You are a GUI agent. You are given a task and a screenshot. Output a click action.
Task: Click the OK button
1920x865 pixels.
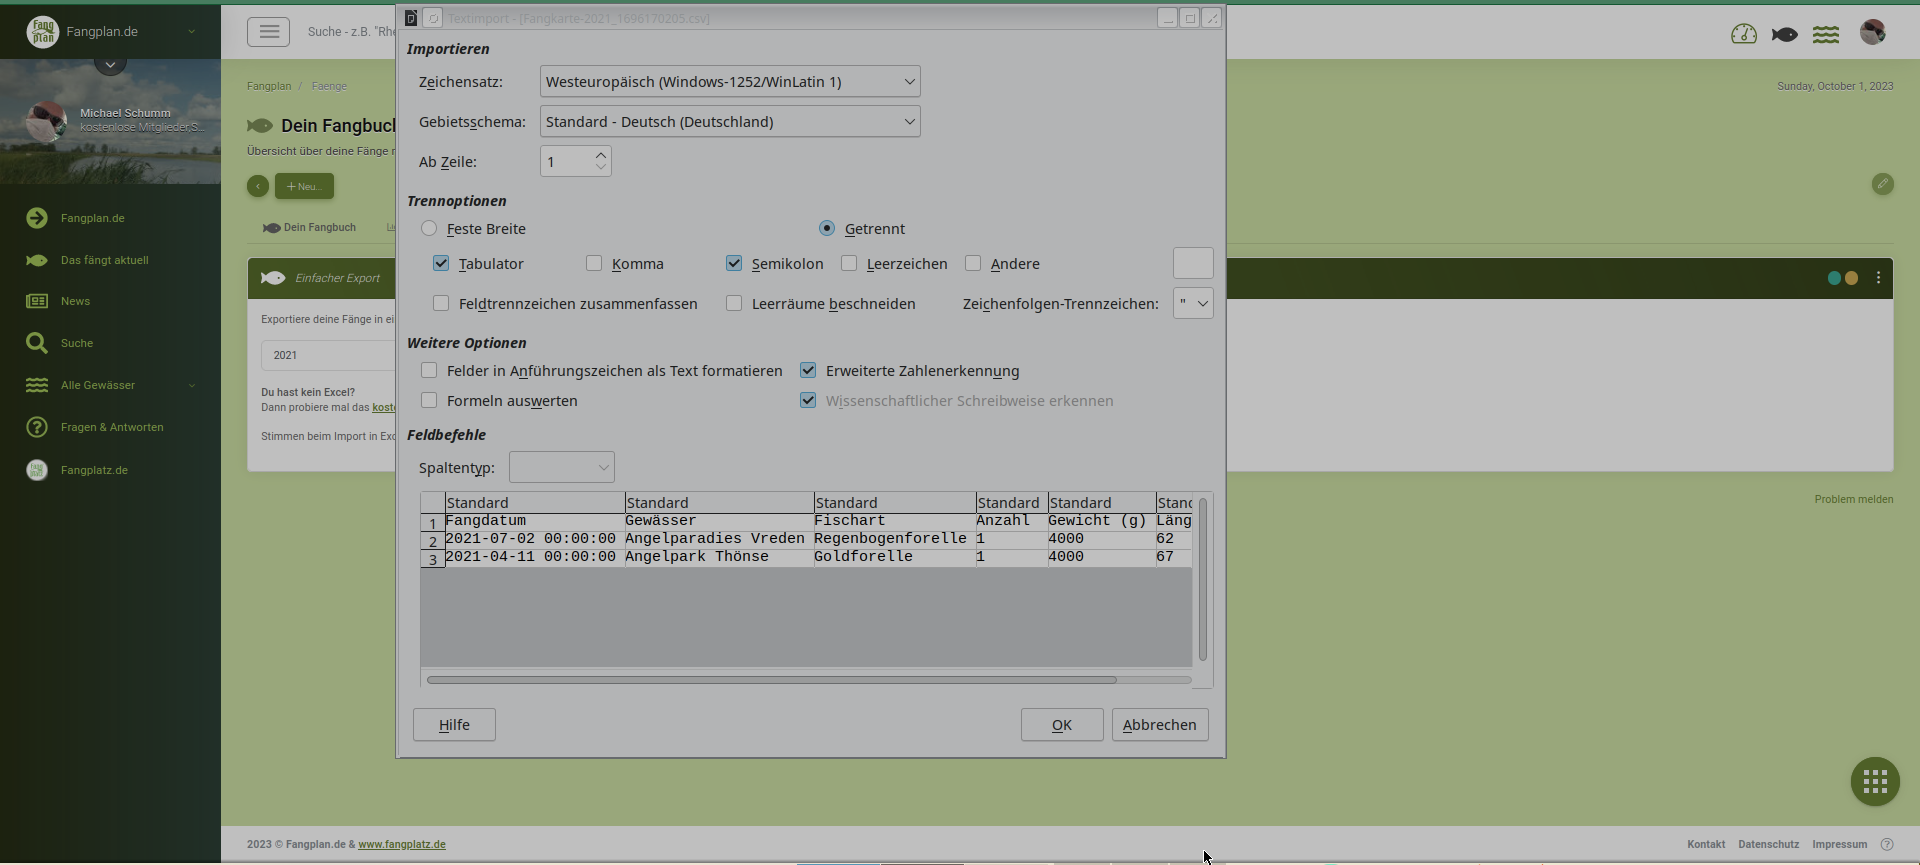point(1061,725)
